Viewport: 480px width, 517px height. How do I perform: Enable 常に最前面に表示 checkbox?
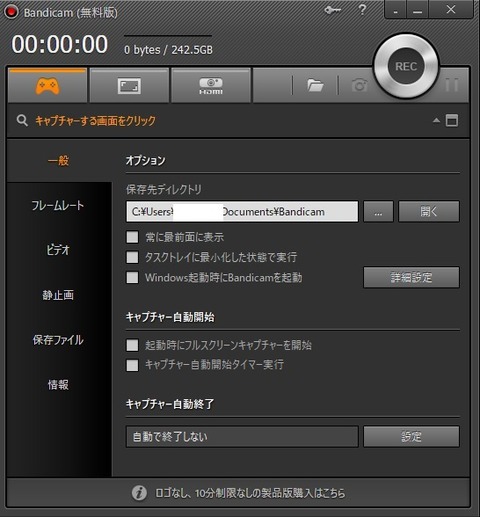132,237
